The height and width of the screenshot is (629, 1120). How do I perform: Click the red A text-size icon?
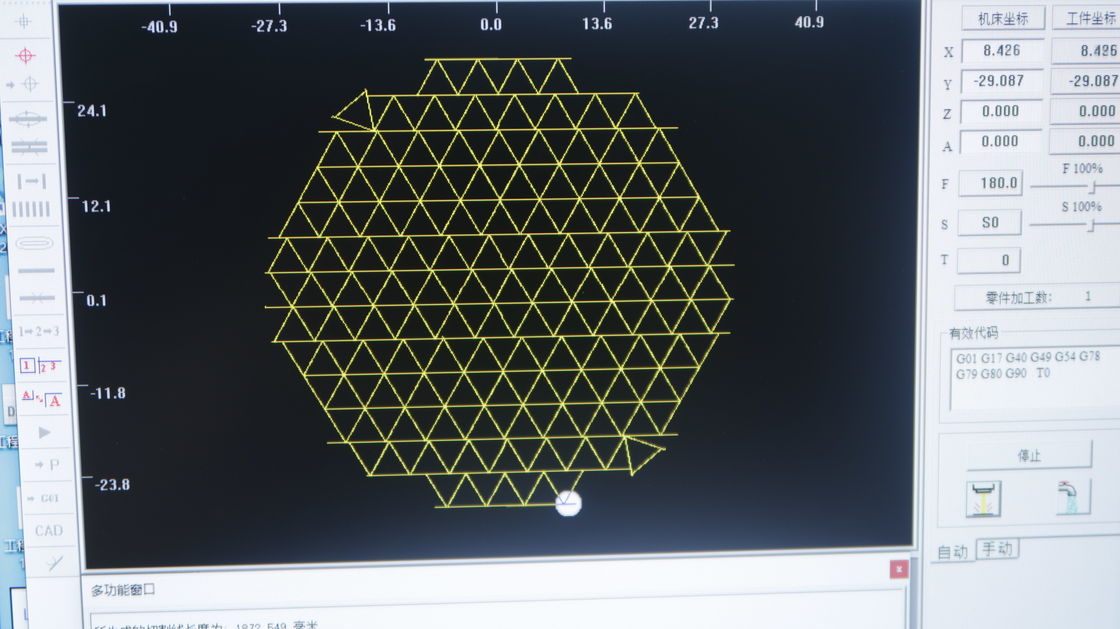click(x=42, y=399)
